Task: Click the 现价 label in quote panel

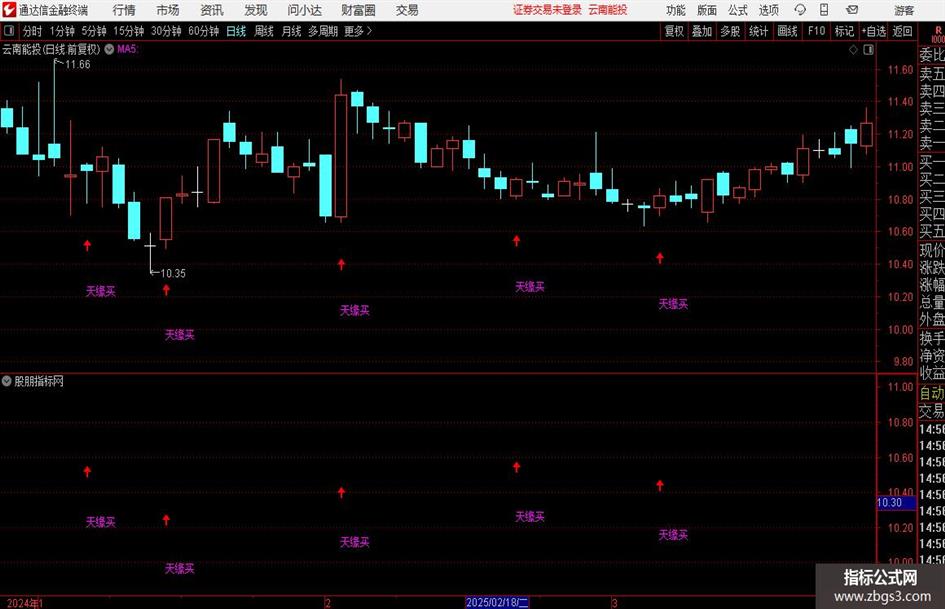Action: (x=932, y=250)
